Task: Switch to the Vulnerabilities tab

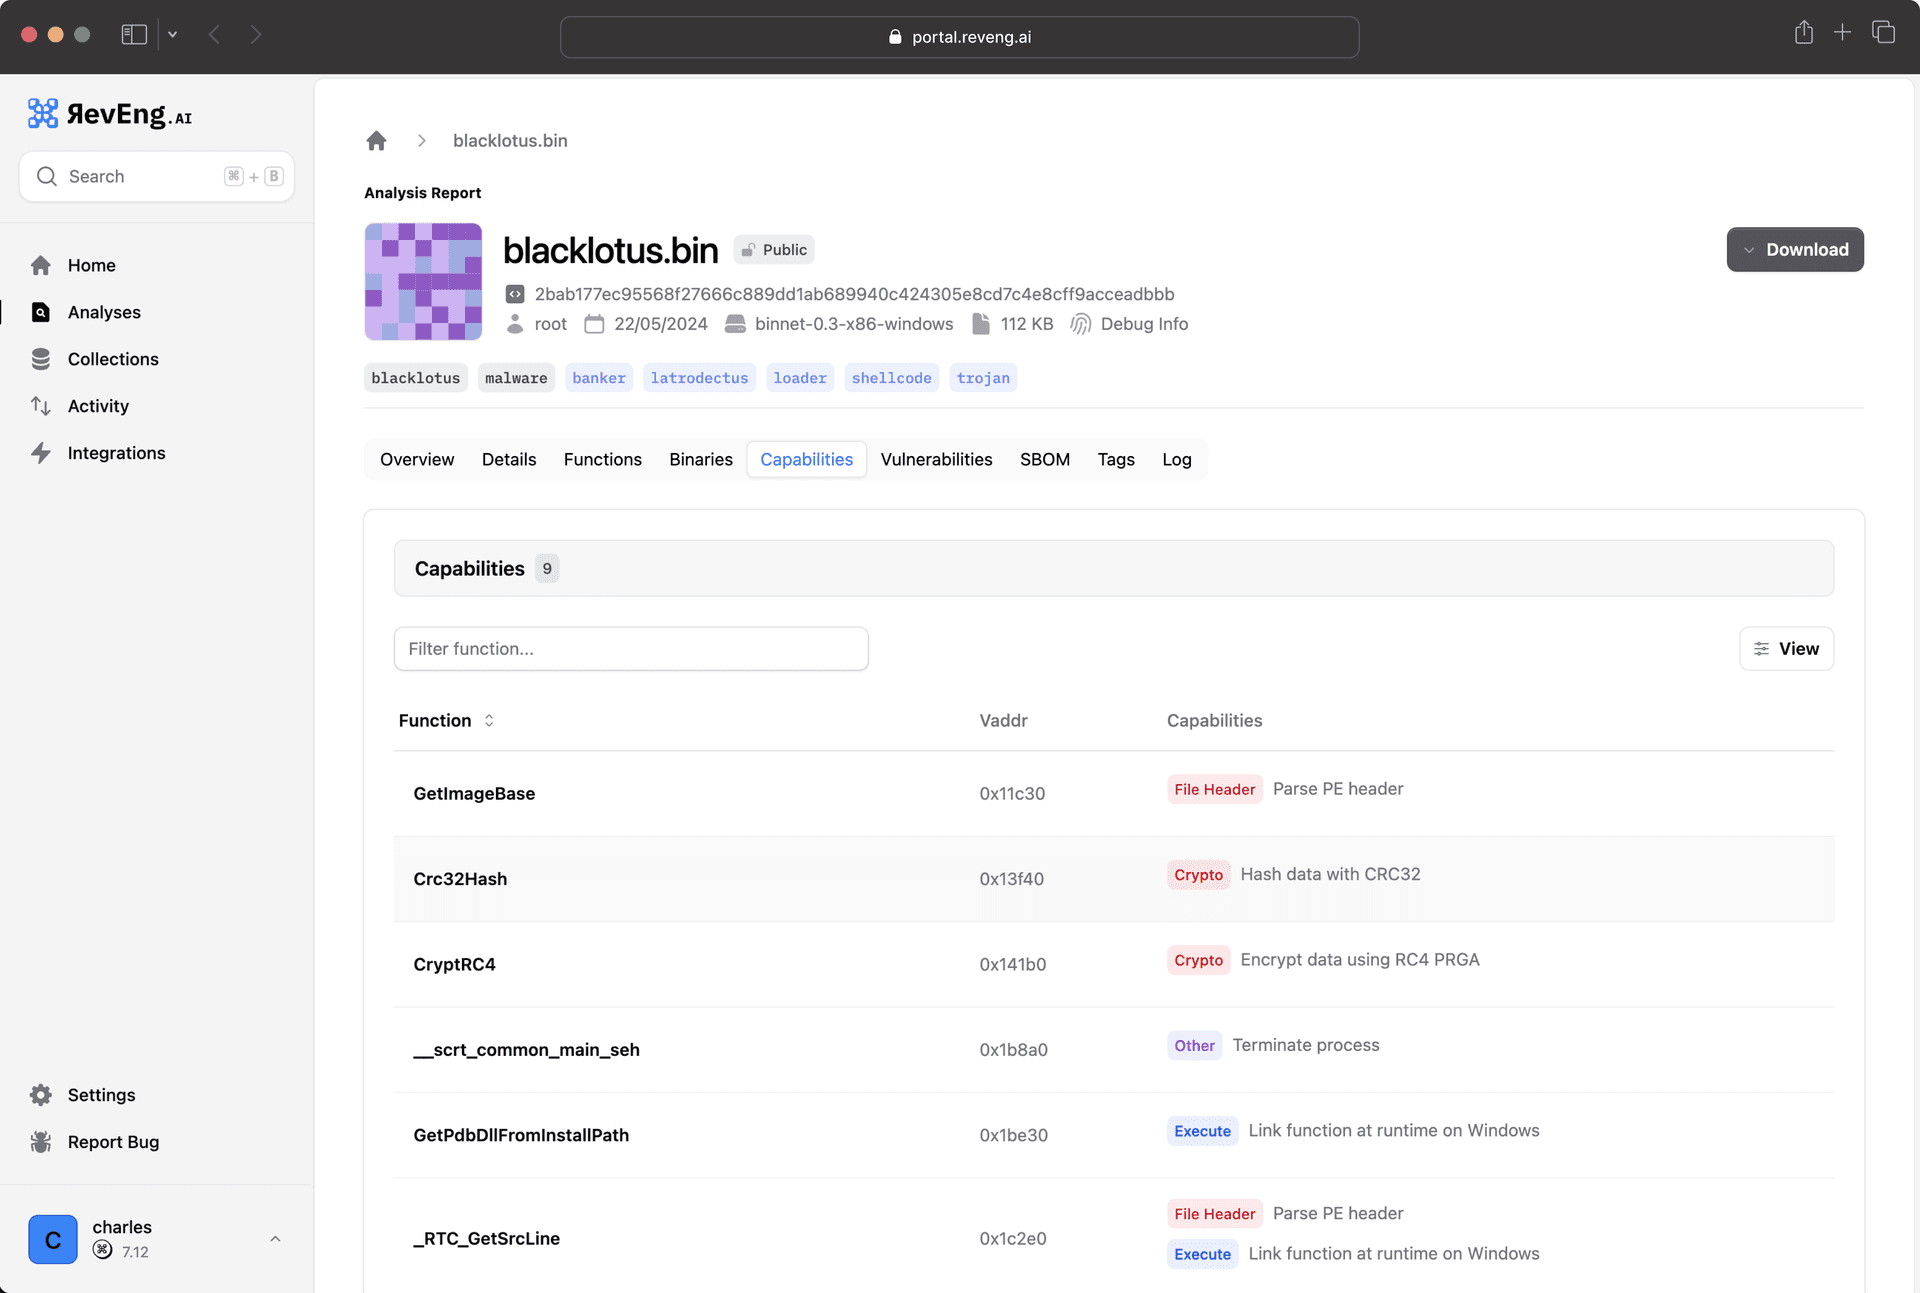Action: point(936,459)
